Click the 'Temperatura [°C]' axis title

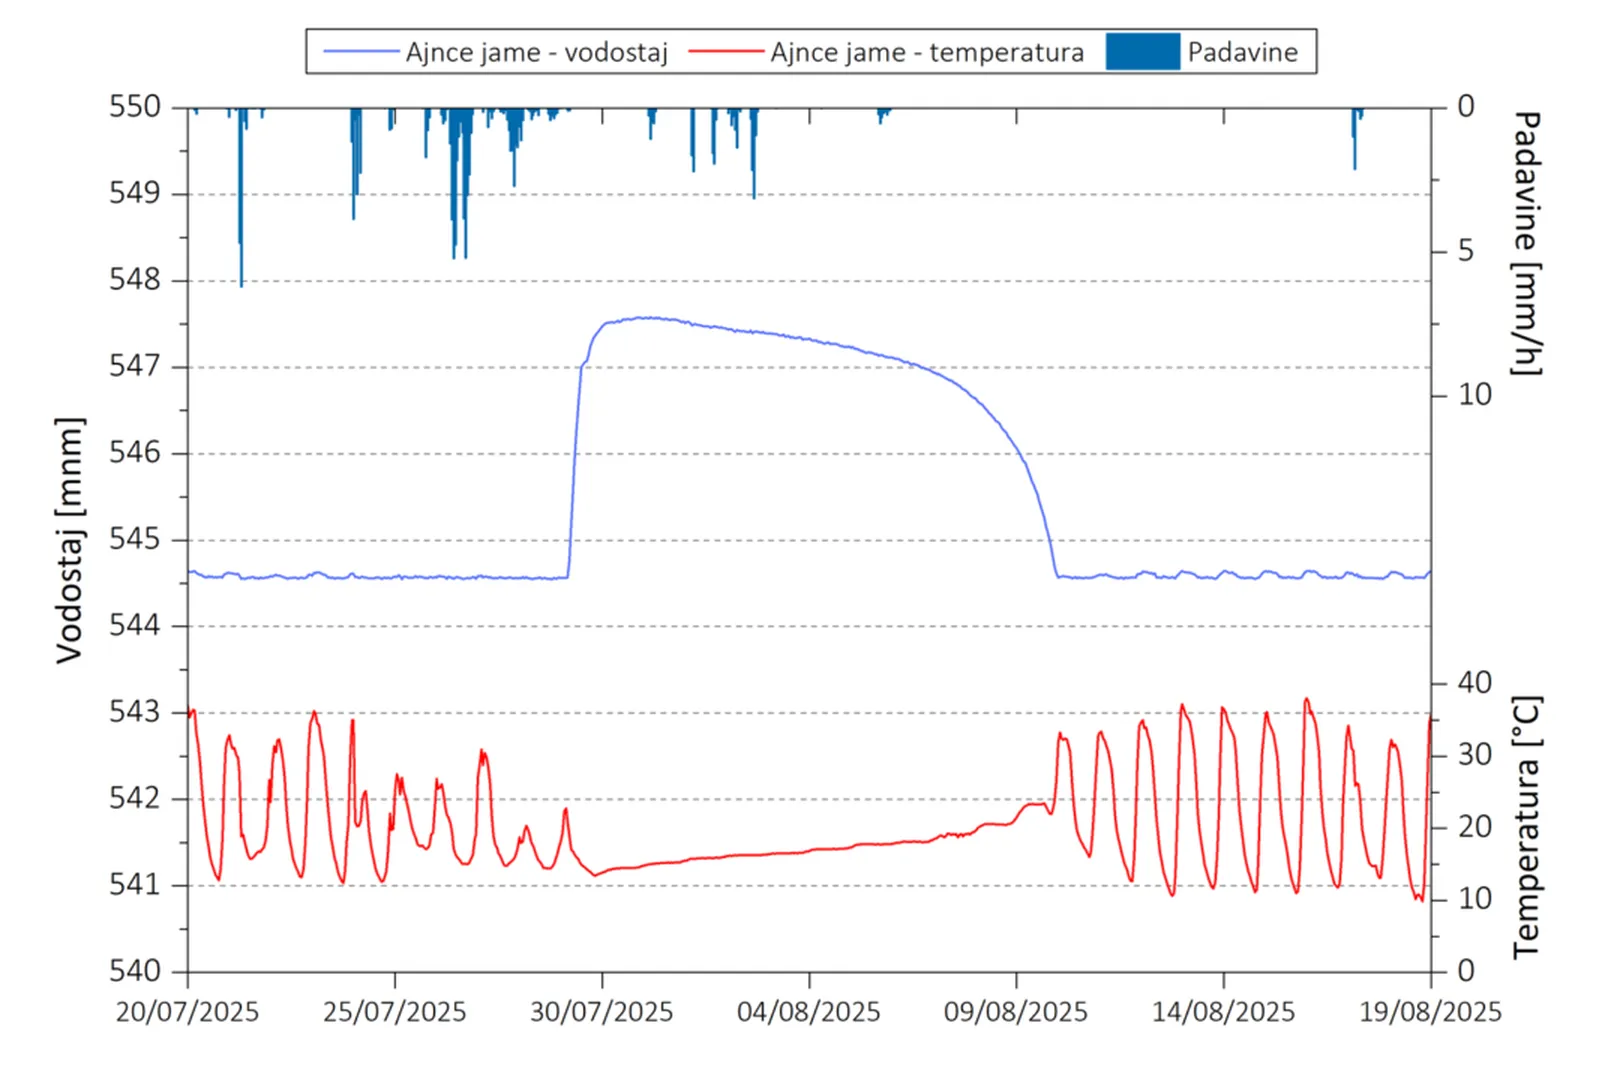click(x=1526, y=828)
